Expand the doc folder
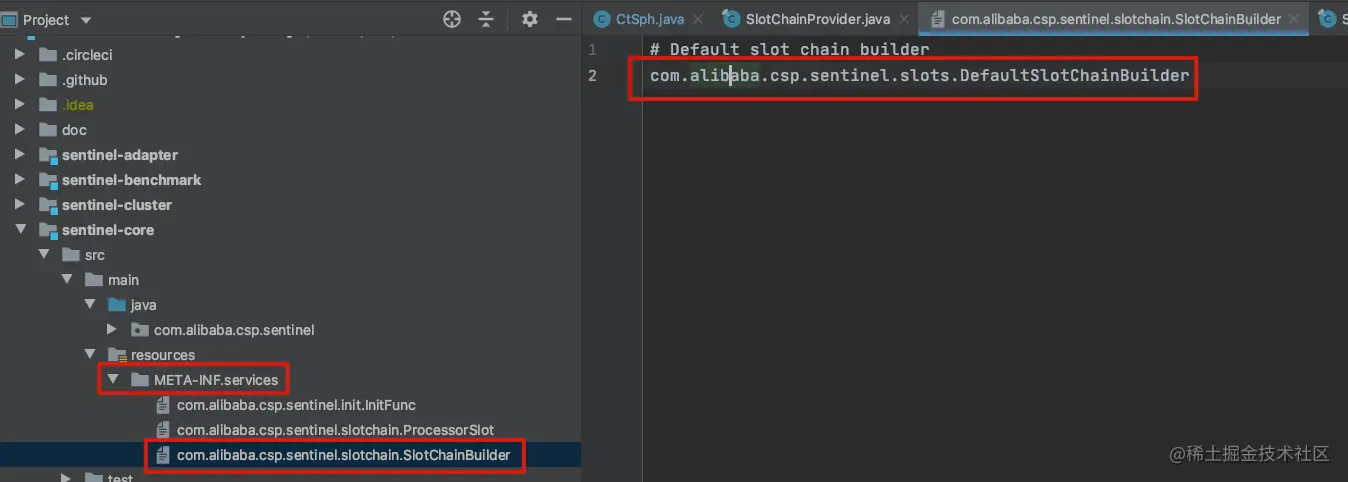Screen dimensions: 1348x482 click(x=19, y=130)
